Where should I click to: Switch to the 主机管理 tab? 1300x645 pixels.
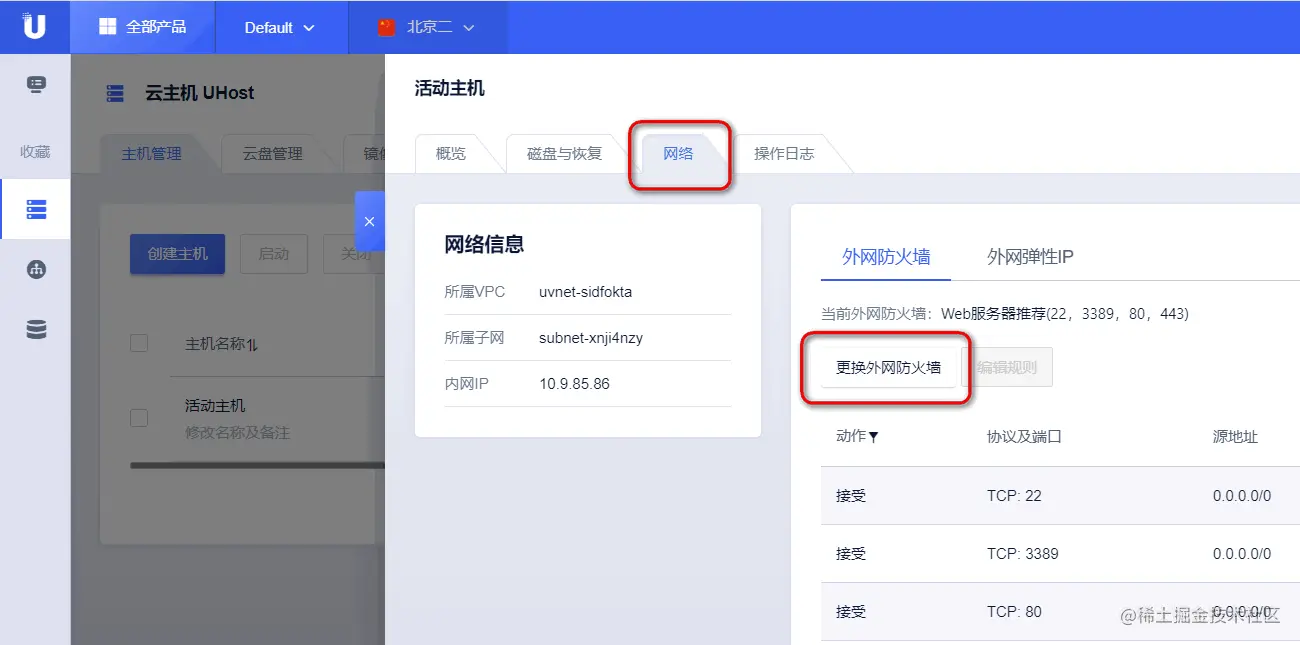152,154
